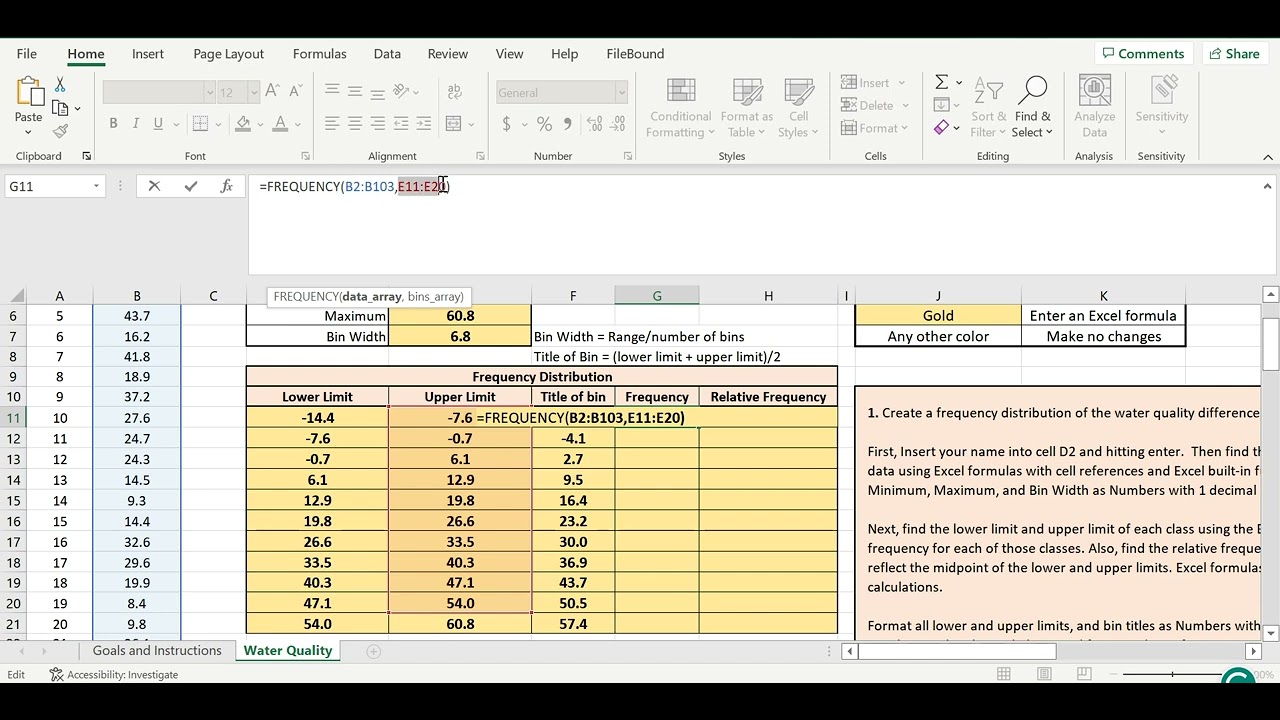The height and width of the screenshot is (720, 1280).
Task: Toggle Align Left alignment
Action: coord(332,124)
